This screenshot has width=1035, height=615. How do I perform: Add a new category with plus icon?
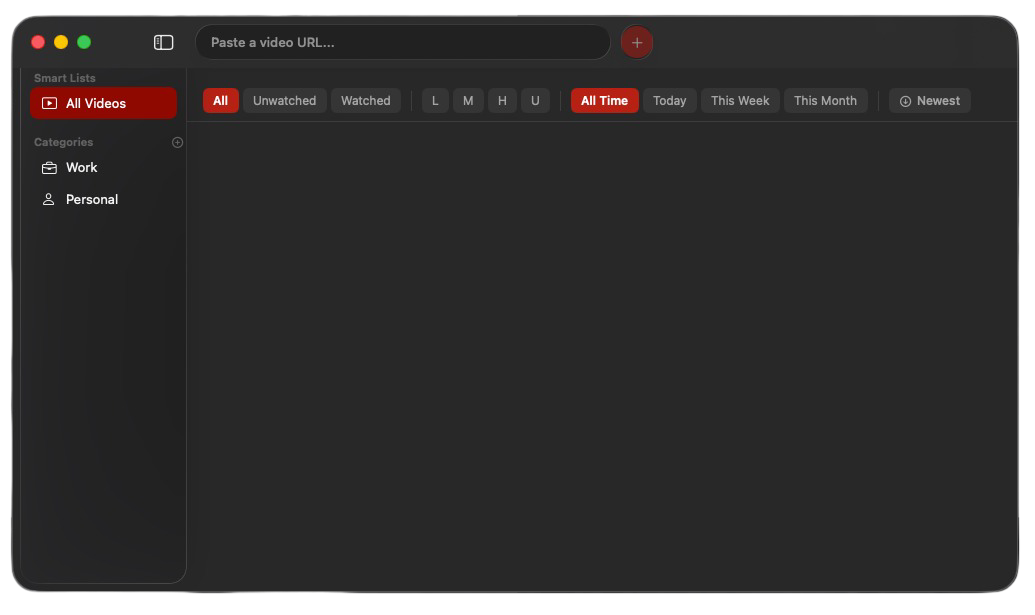[x=178, y=142]
